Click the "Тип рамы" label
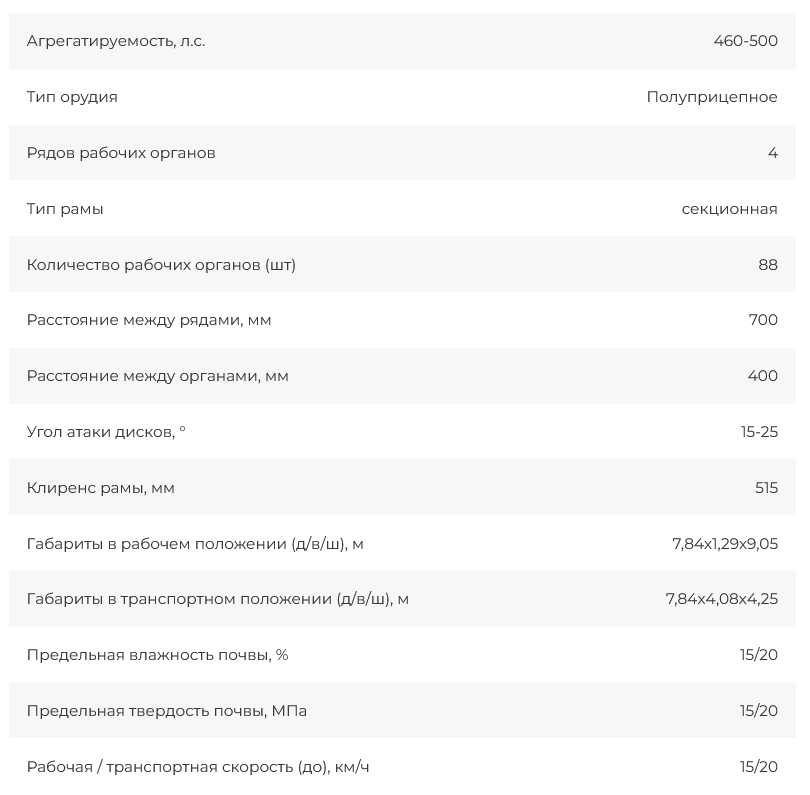The image size is (810, 795). 65,209
